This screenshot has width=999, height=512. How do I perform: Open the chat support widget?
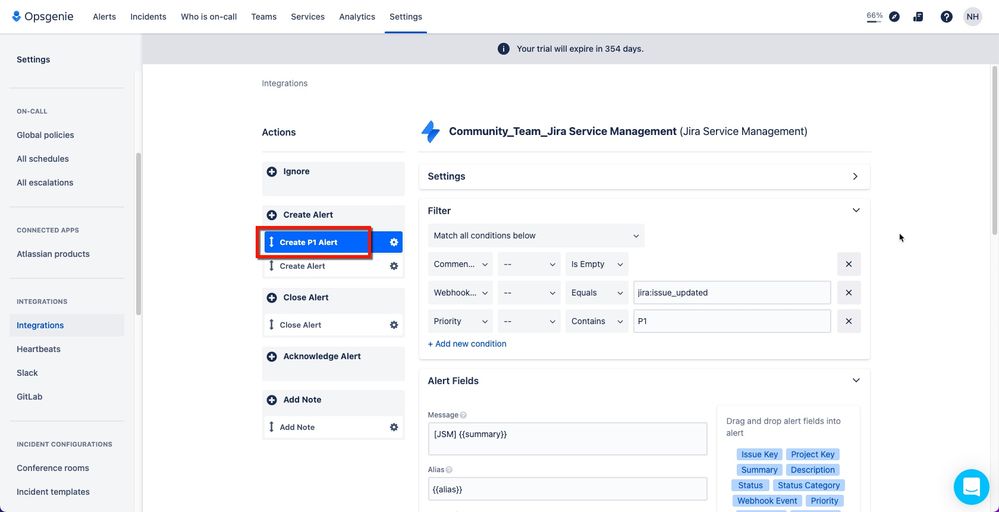970,487
